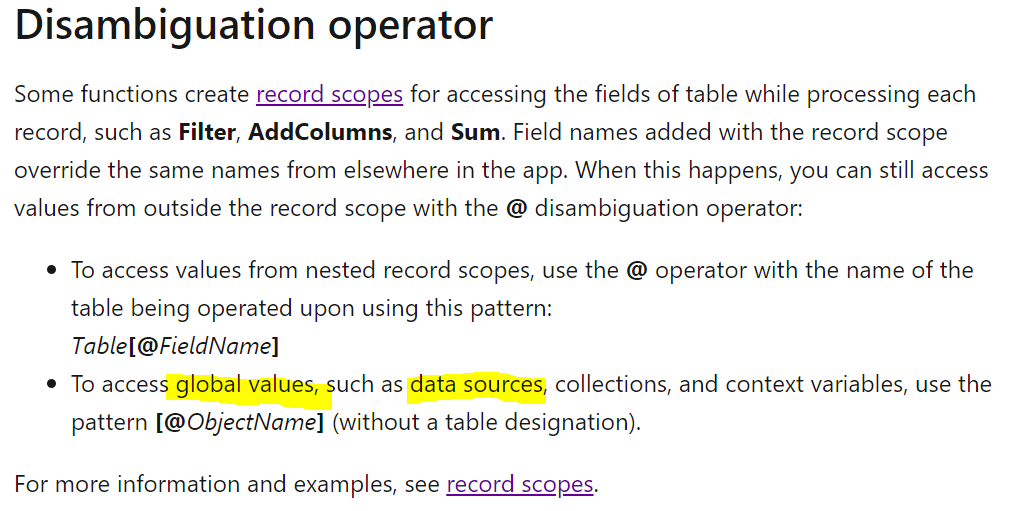Click the bold @ in first bullet

pos(636,271)
